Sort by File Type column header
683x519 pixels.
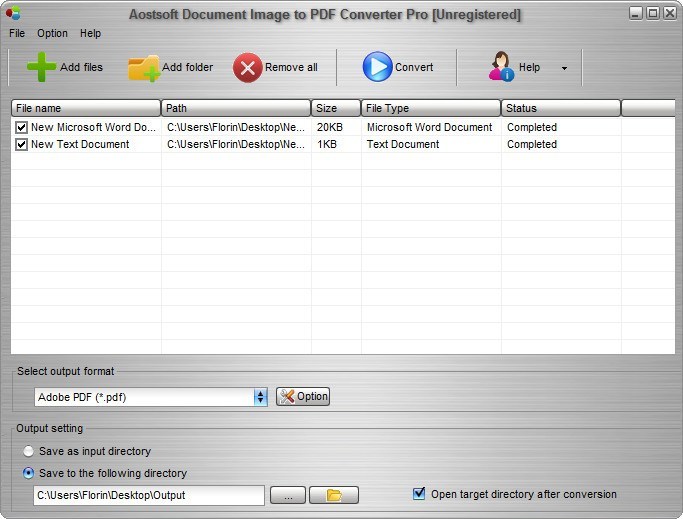coord(431,108)
